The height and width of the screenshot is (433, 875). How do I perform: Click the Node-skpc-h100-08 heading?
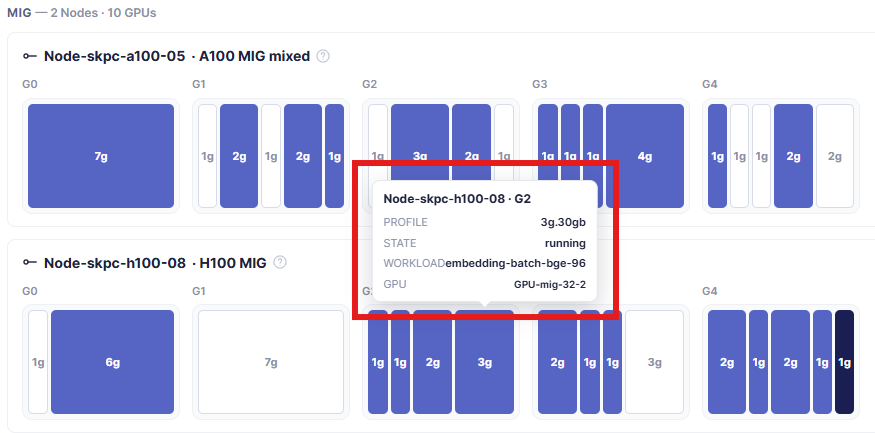[x=114, y=262]
